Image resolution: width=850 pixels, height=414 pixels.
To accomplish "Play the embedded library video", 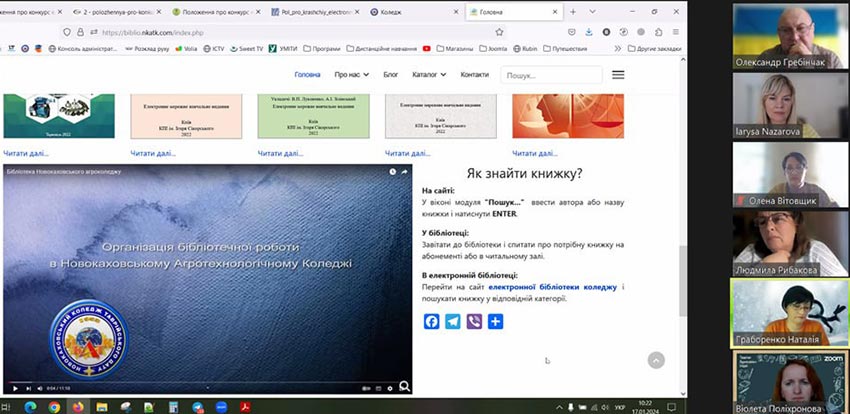I will 15,388.
